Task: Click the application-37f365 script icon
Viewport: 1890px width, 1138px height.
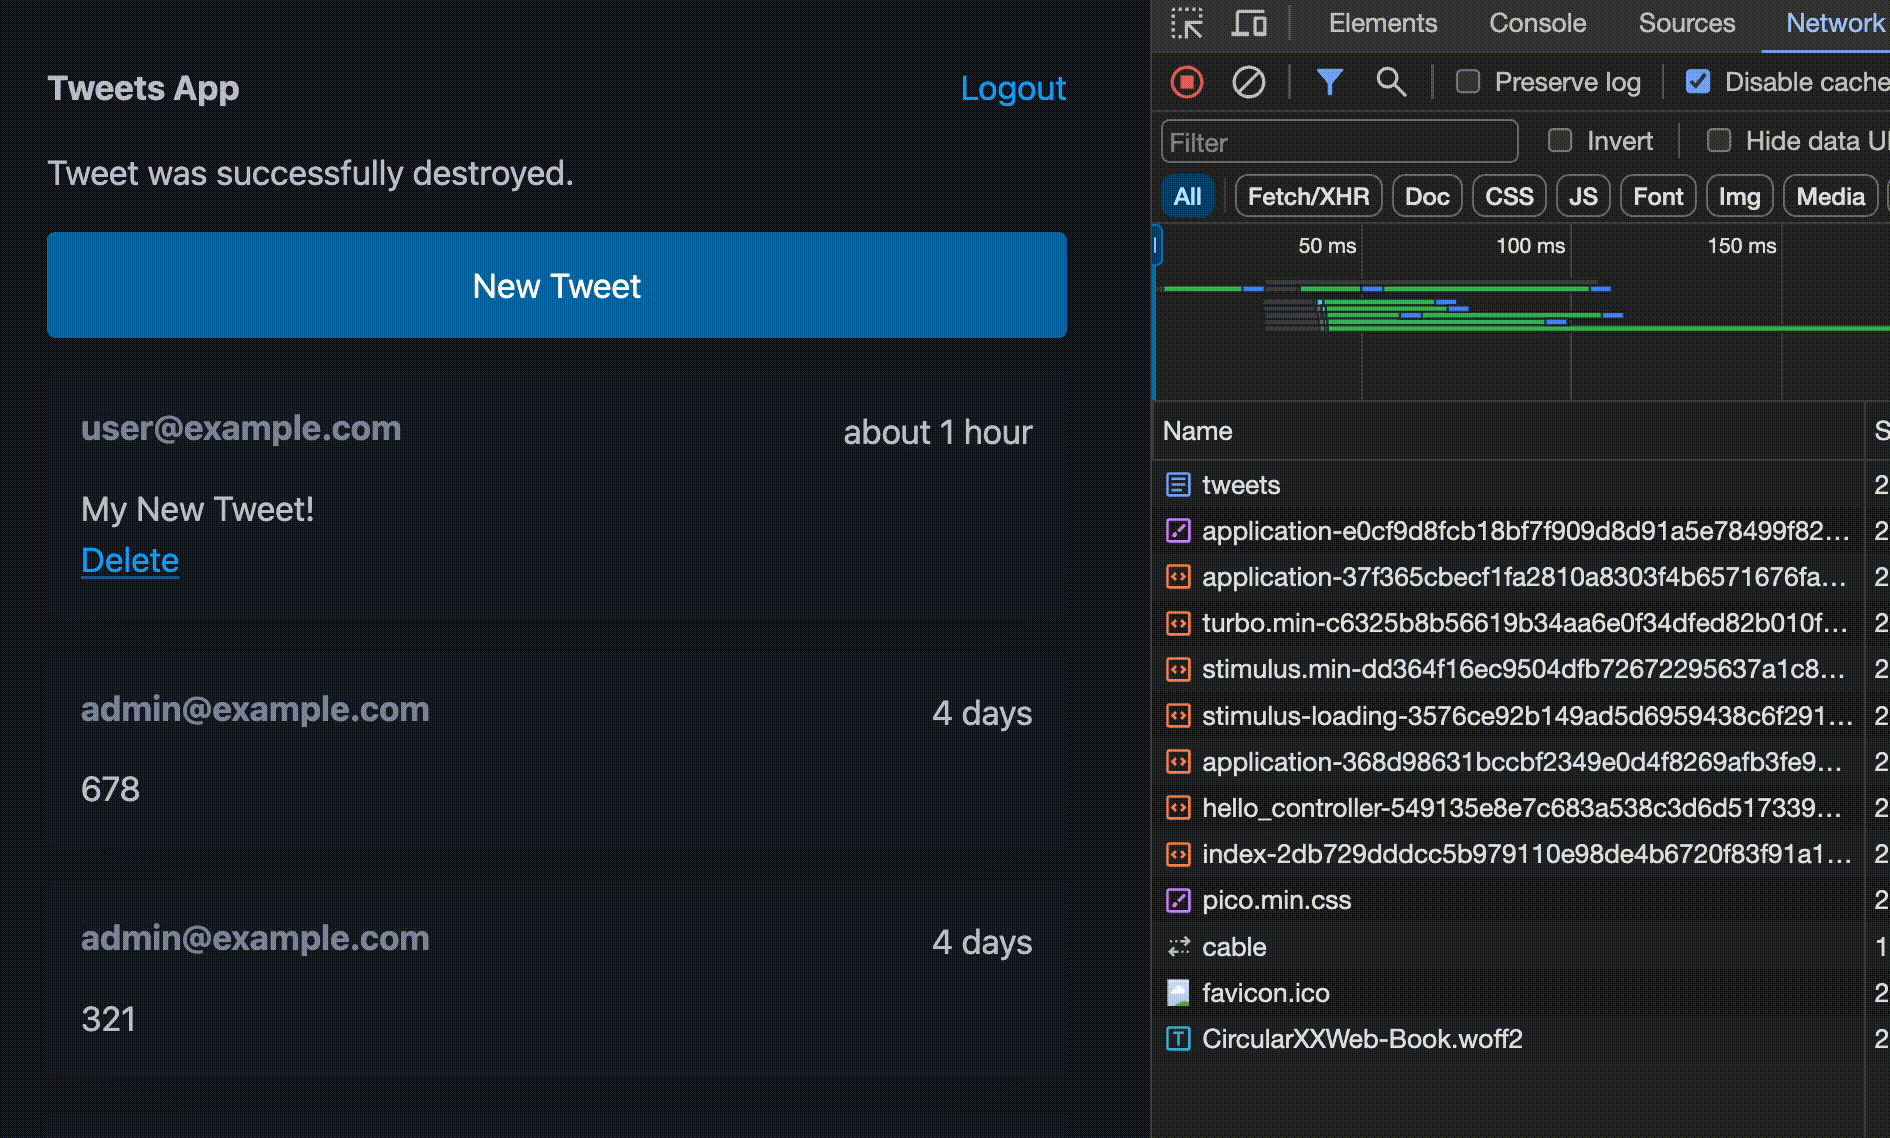Action: pos(1178,577)
